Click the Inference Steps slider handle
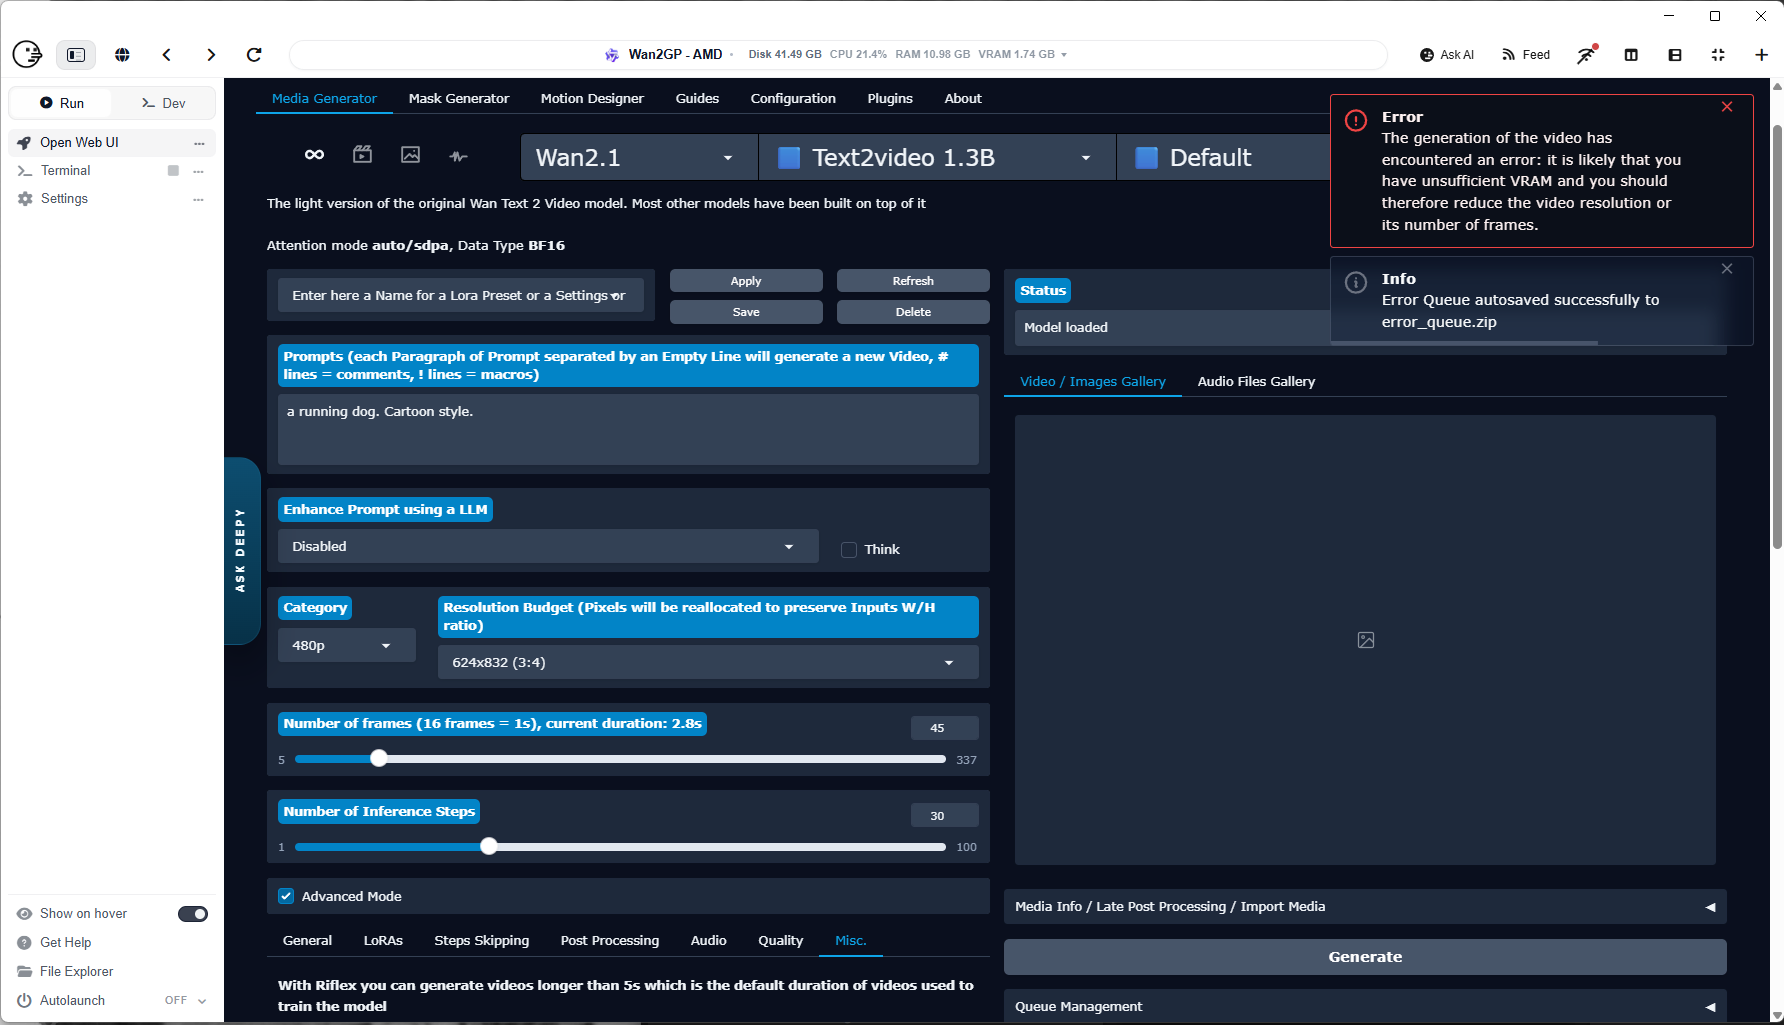Screen dimensions: 1784x1025 coord(488,846)
